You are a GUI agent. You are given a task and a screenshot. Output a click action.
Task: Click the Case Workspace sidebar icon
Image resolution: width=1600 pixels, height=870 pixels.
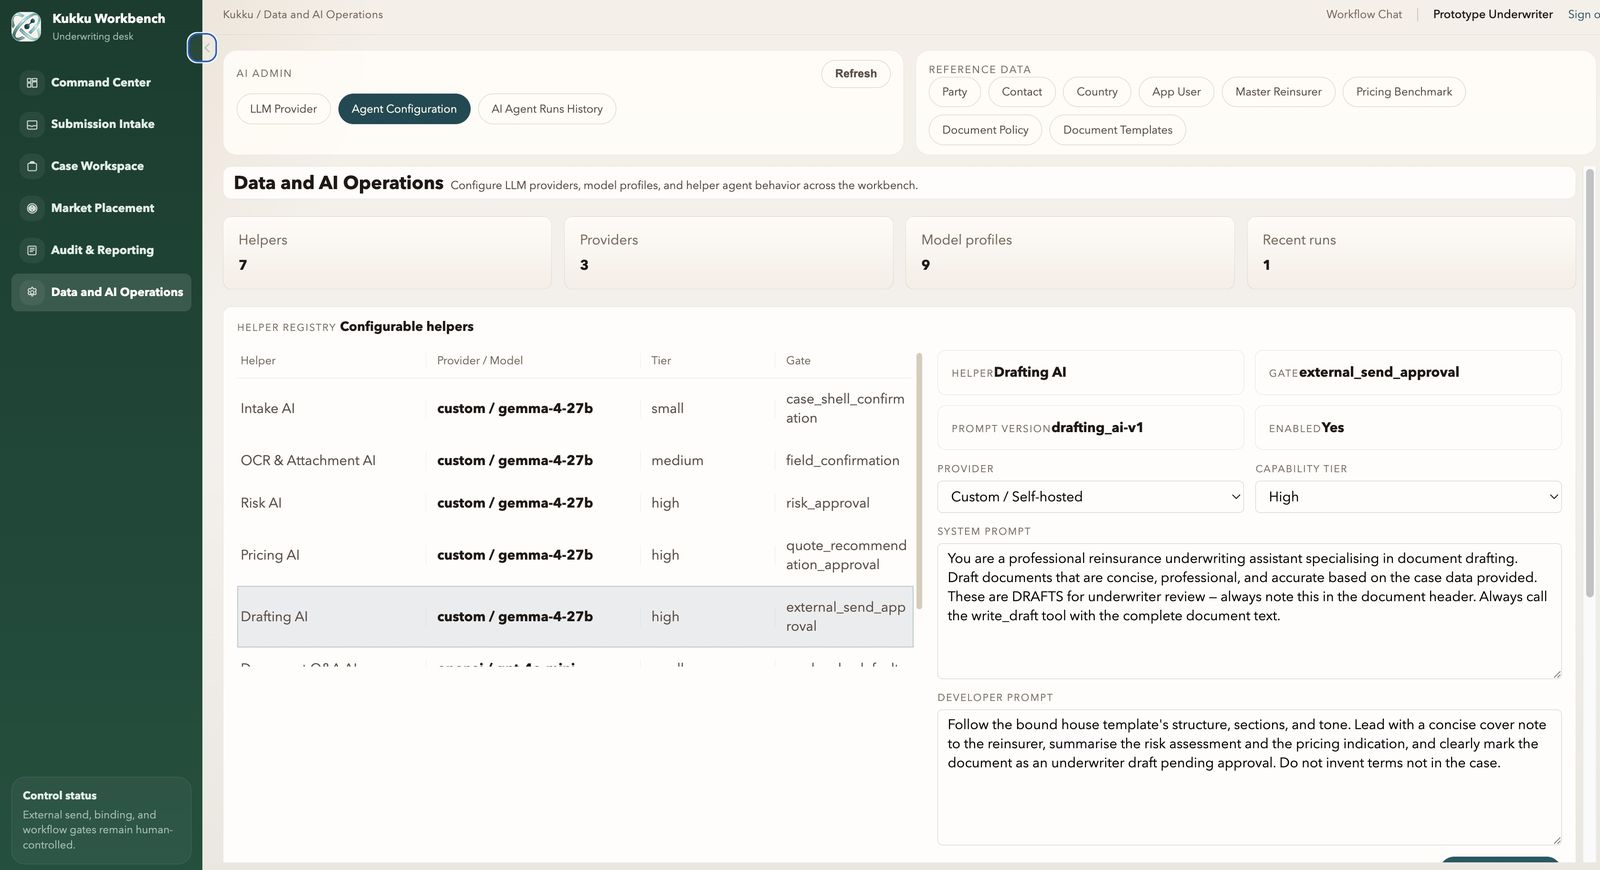pos(32,166)
